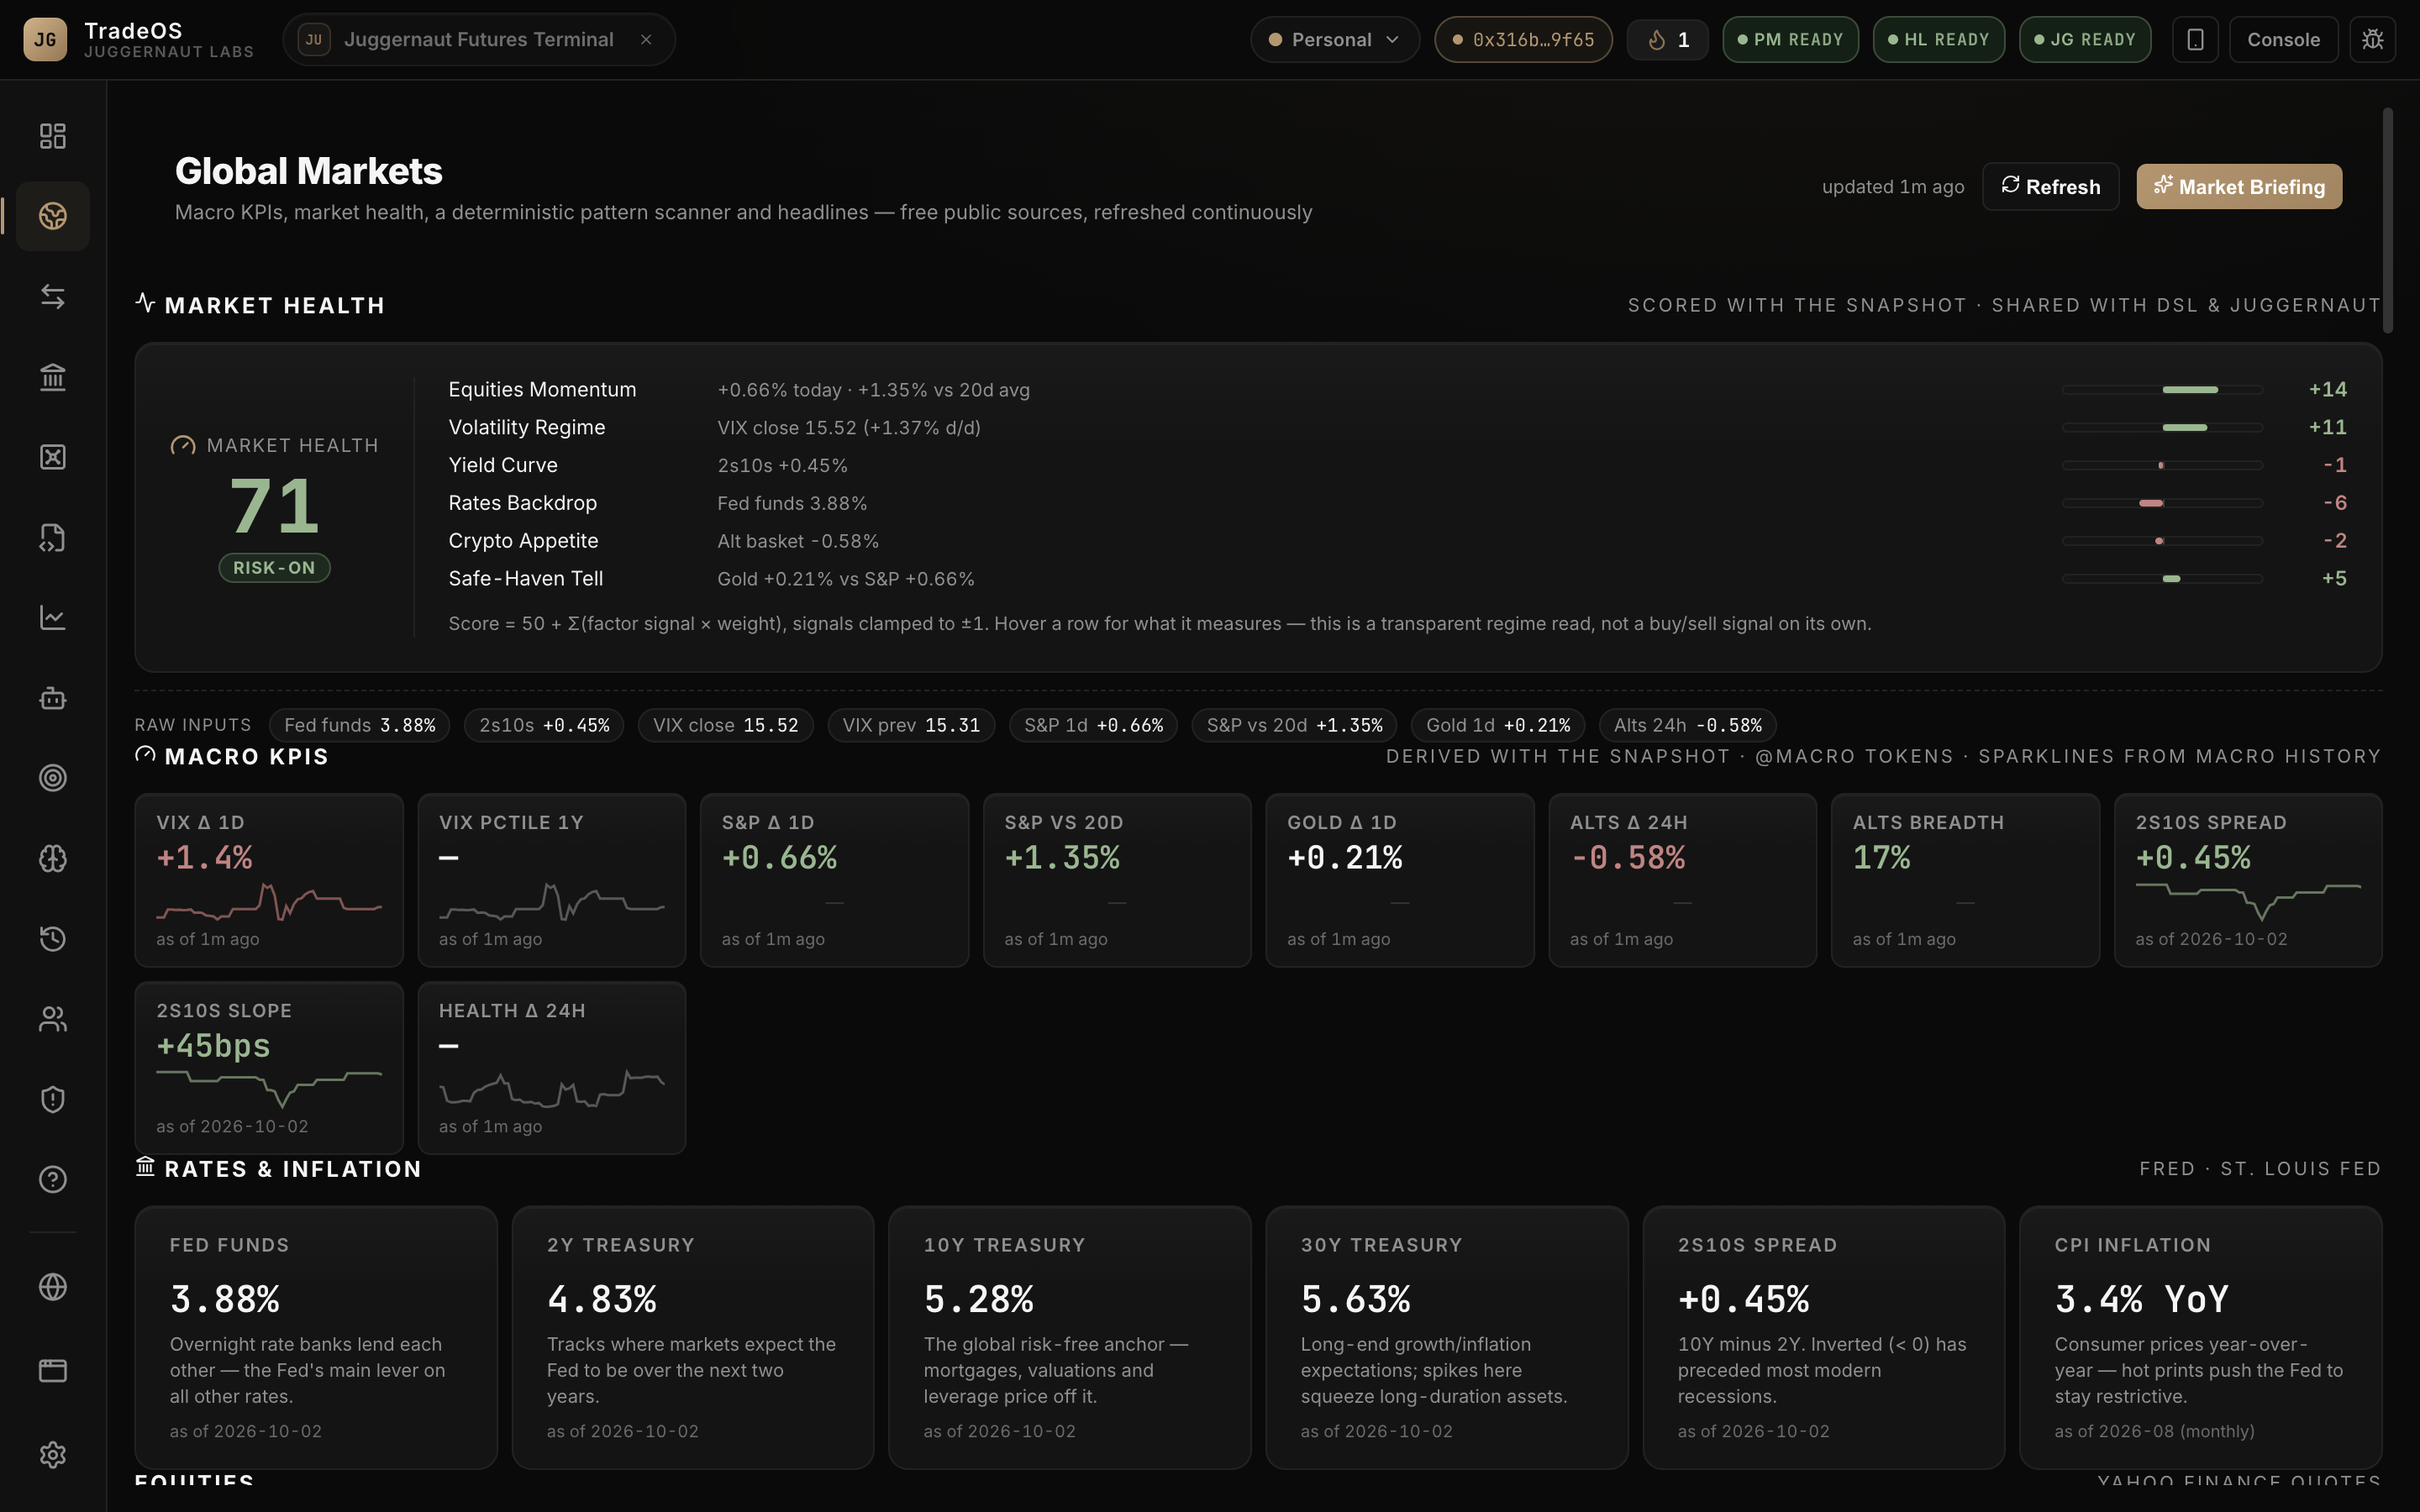This screenshot has height=1512, width=2420.
Task: Click the JG READY status badge
Action: click(2085, 40)
